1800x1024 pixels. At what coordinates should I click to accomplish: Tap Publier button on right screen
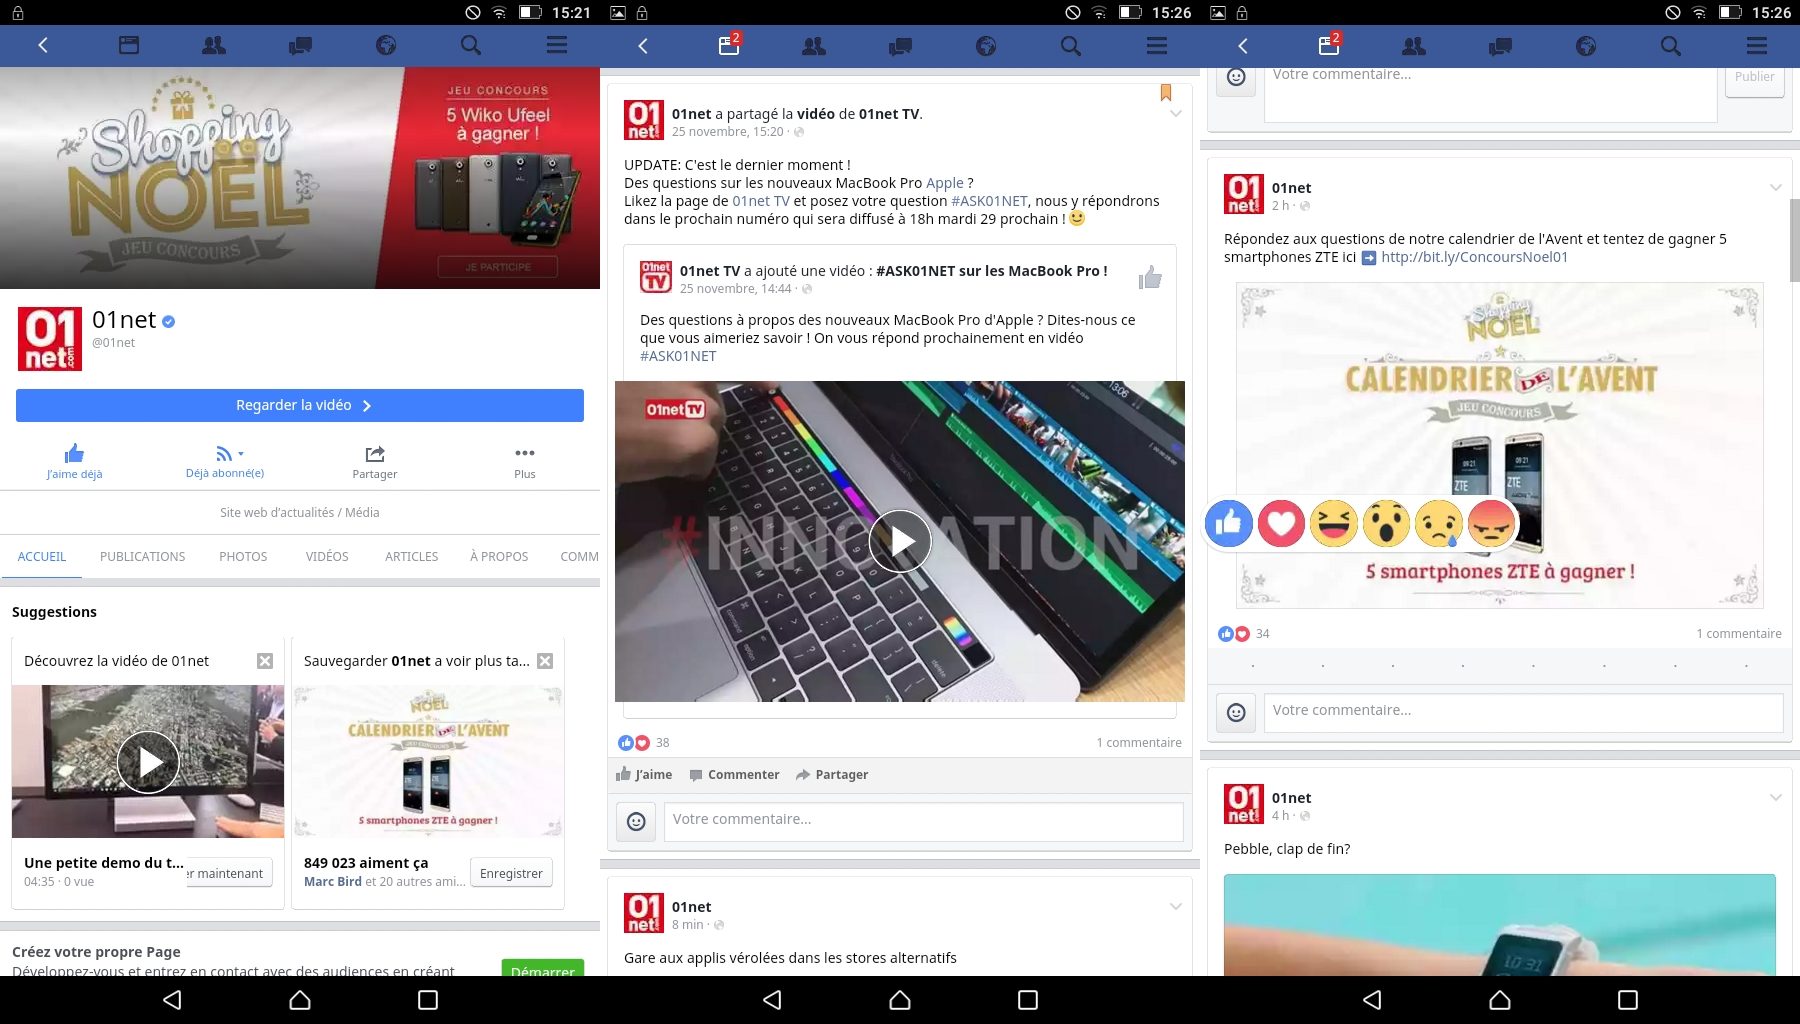pyautogui.click(x=1754, y=78)
